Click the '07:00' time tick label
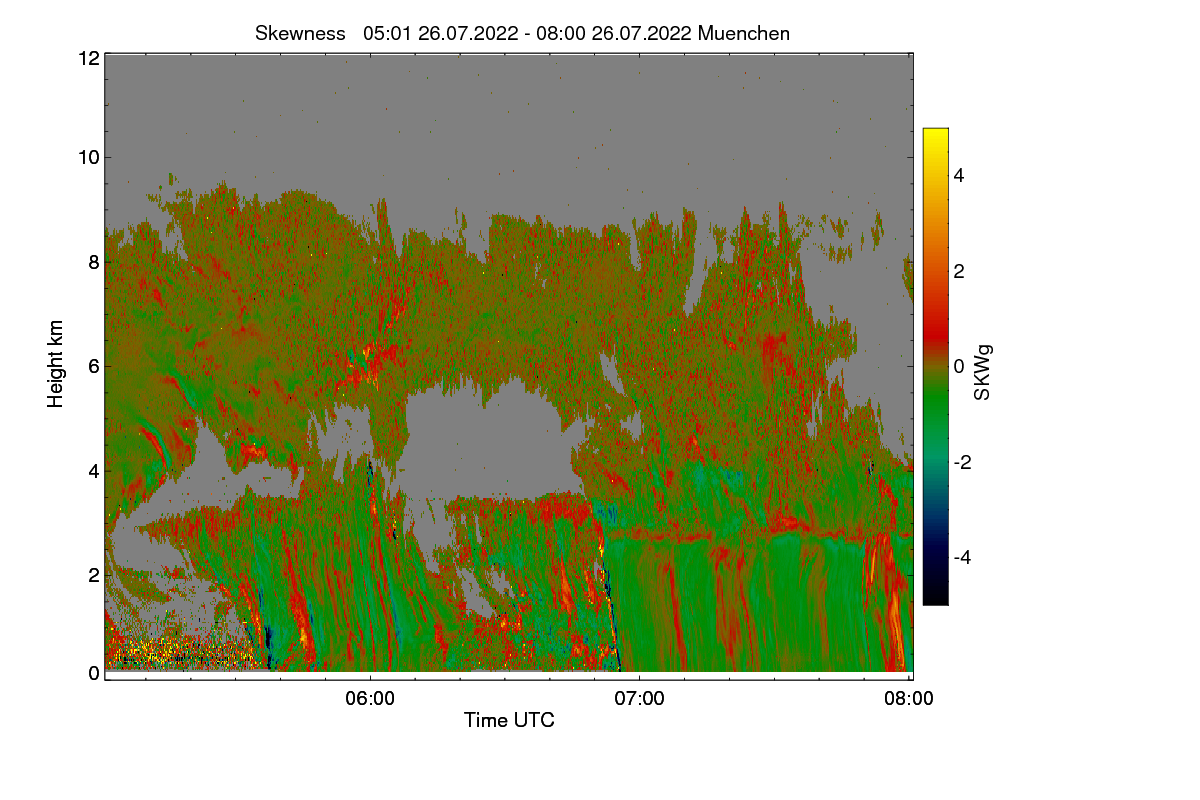1200x800 pixels. 640,699
